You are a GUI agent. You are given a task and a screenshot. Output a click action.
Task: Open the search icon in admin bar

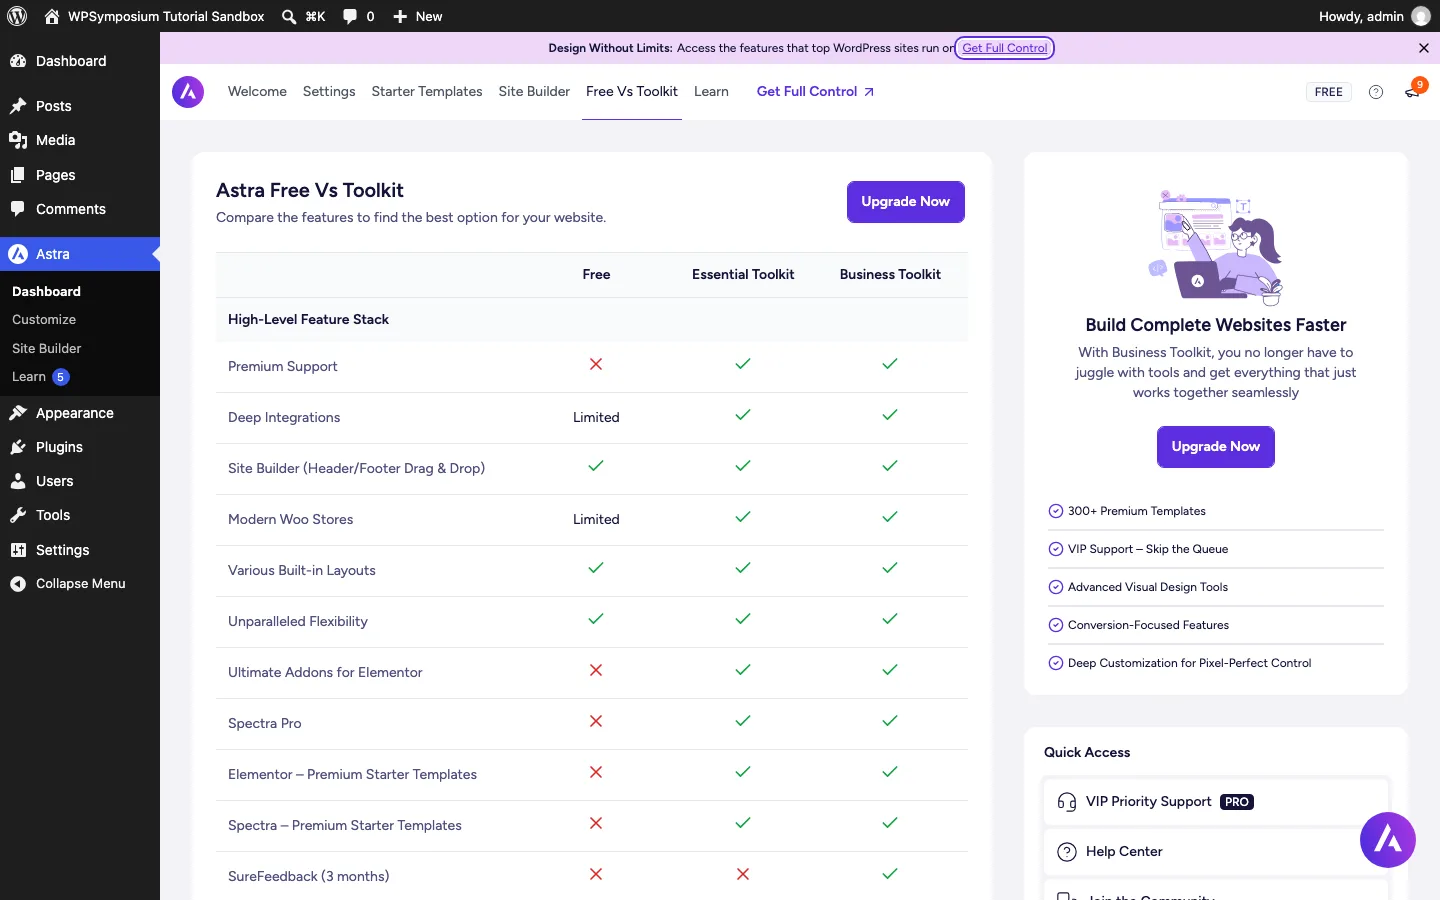coord(289,16)
